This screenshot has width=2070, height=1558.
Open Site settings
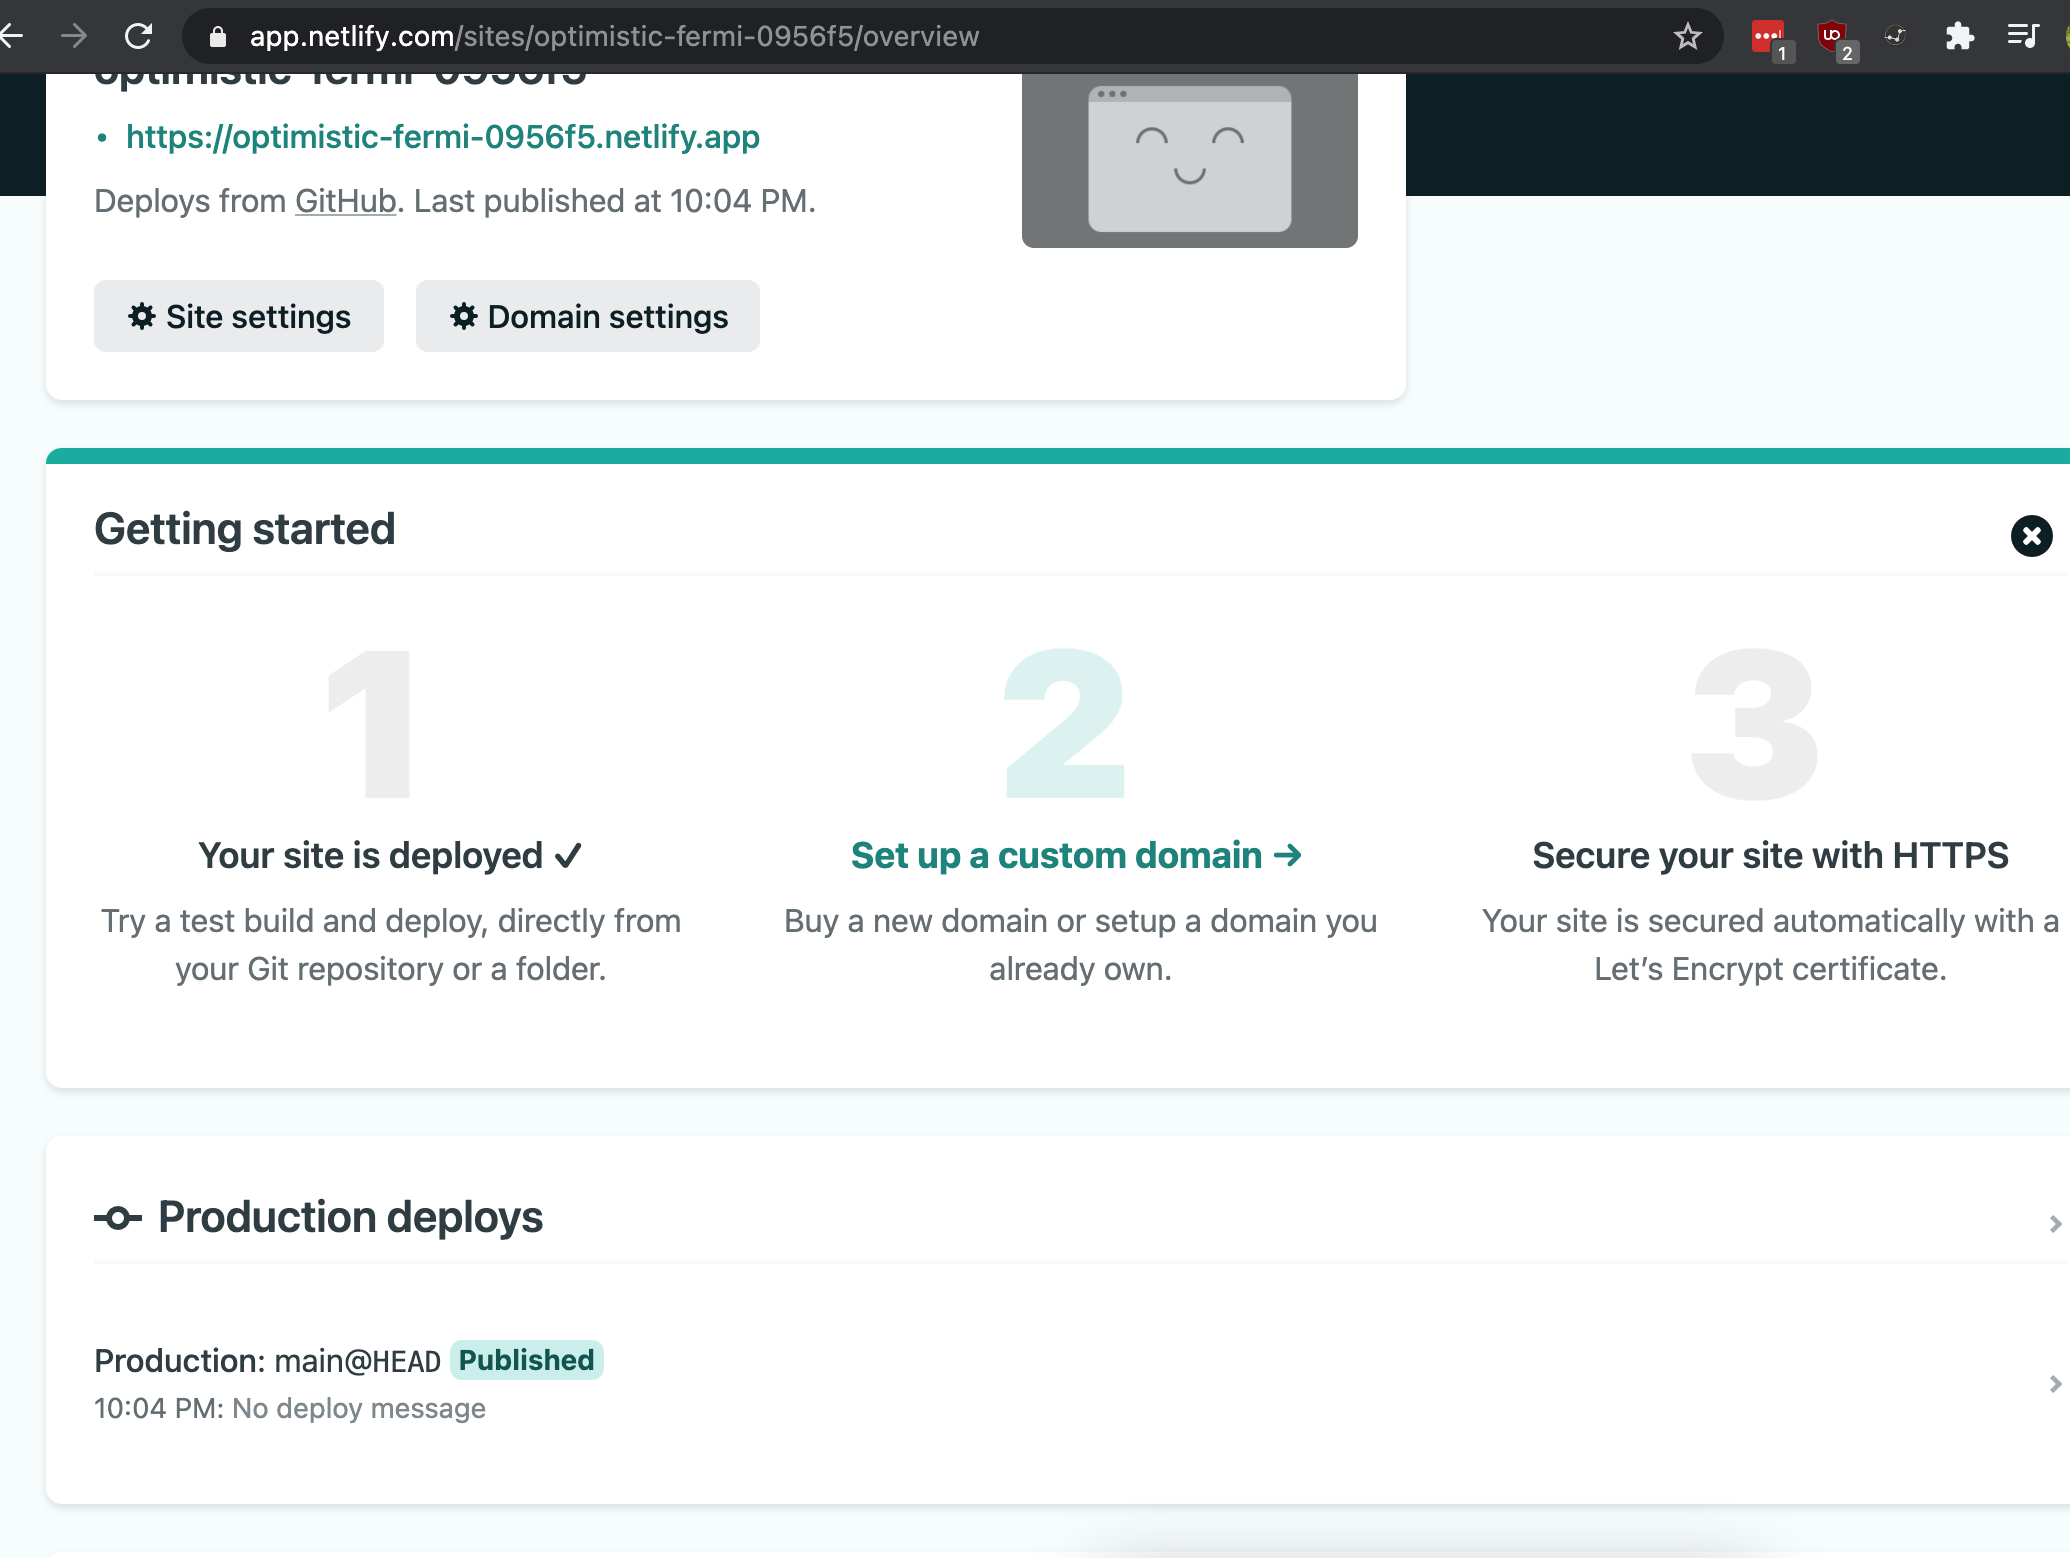pos(239,316)
